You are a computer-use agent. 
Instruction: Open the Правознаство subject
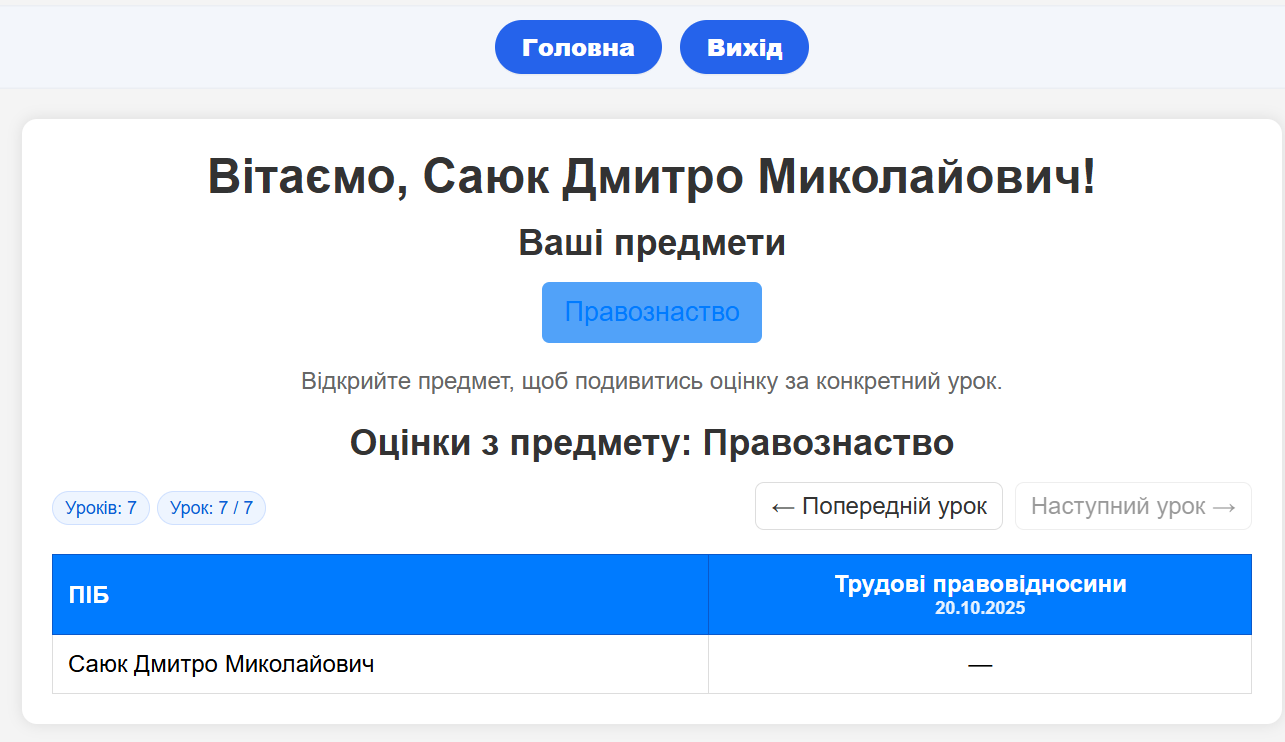tap(651, 312)
